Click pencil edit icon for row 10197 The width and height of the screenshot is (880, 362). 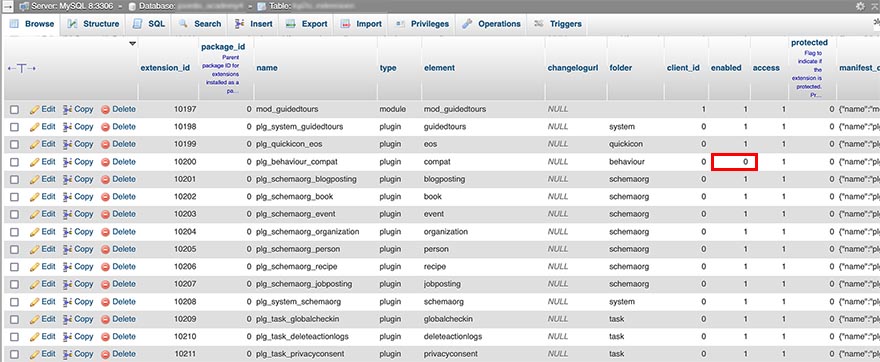pos(34,109)
